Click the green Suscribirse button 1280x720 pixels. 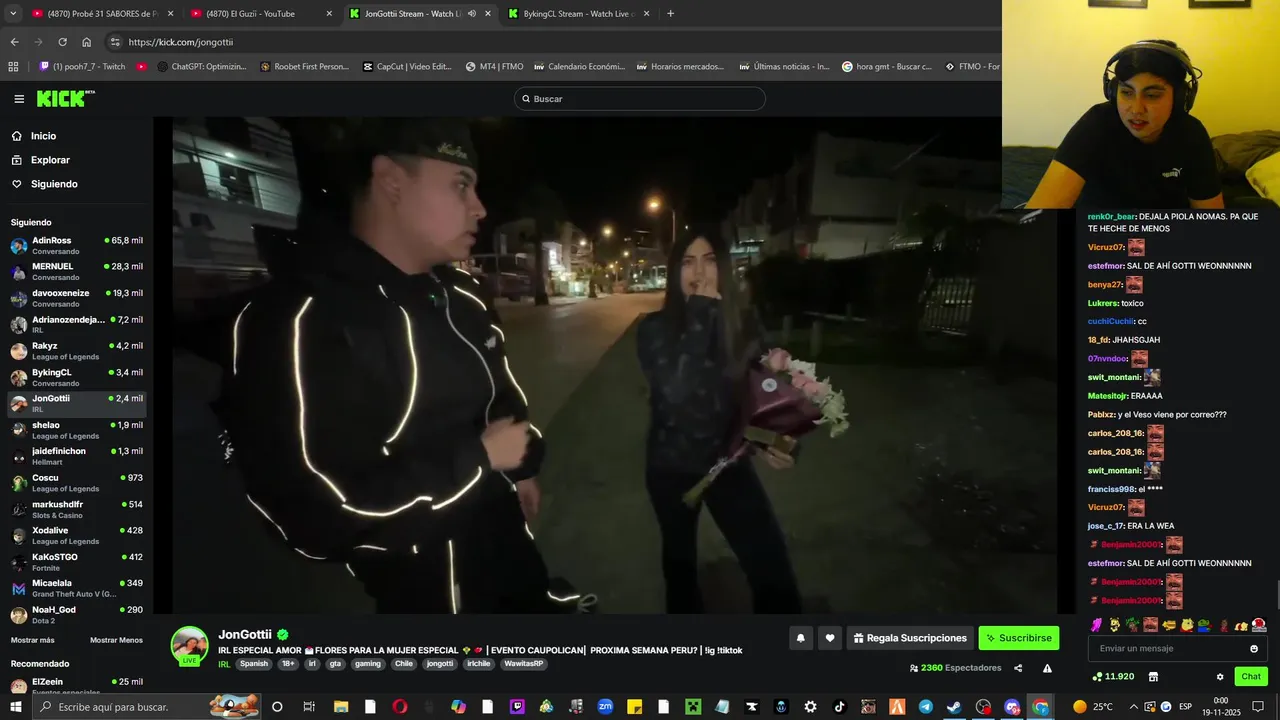coord(1018,638)
